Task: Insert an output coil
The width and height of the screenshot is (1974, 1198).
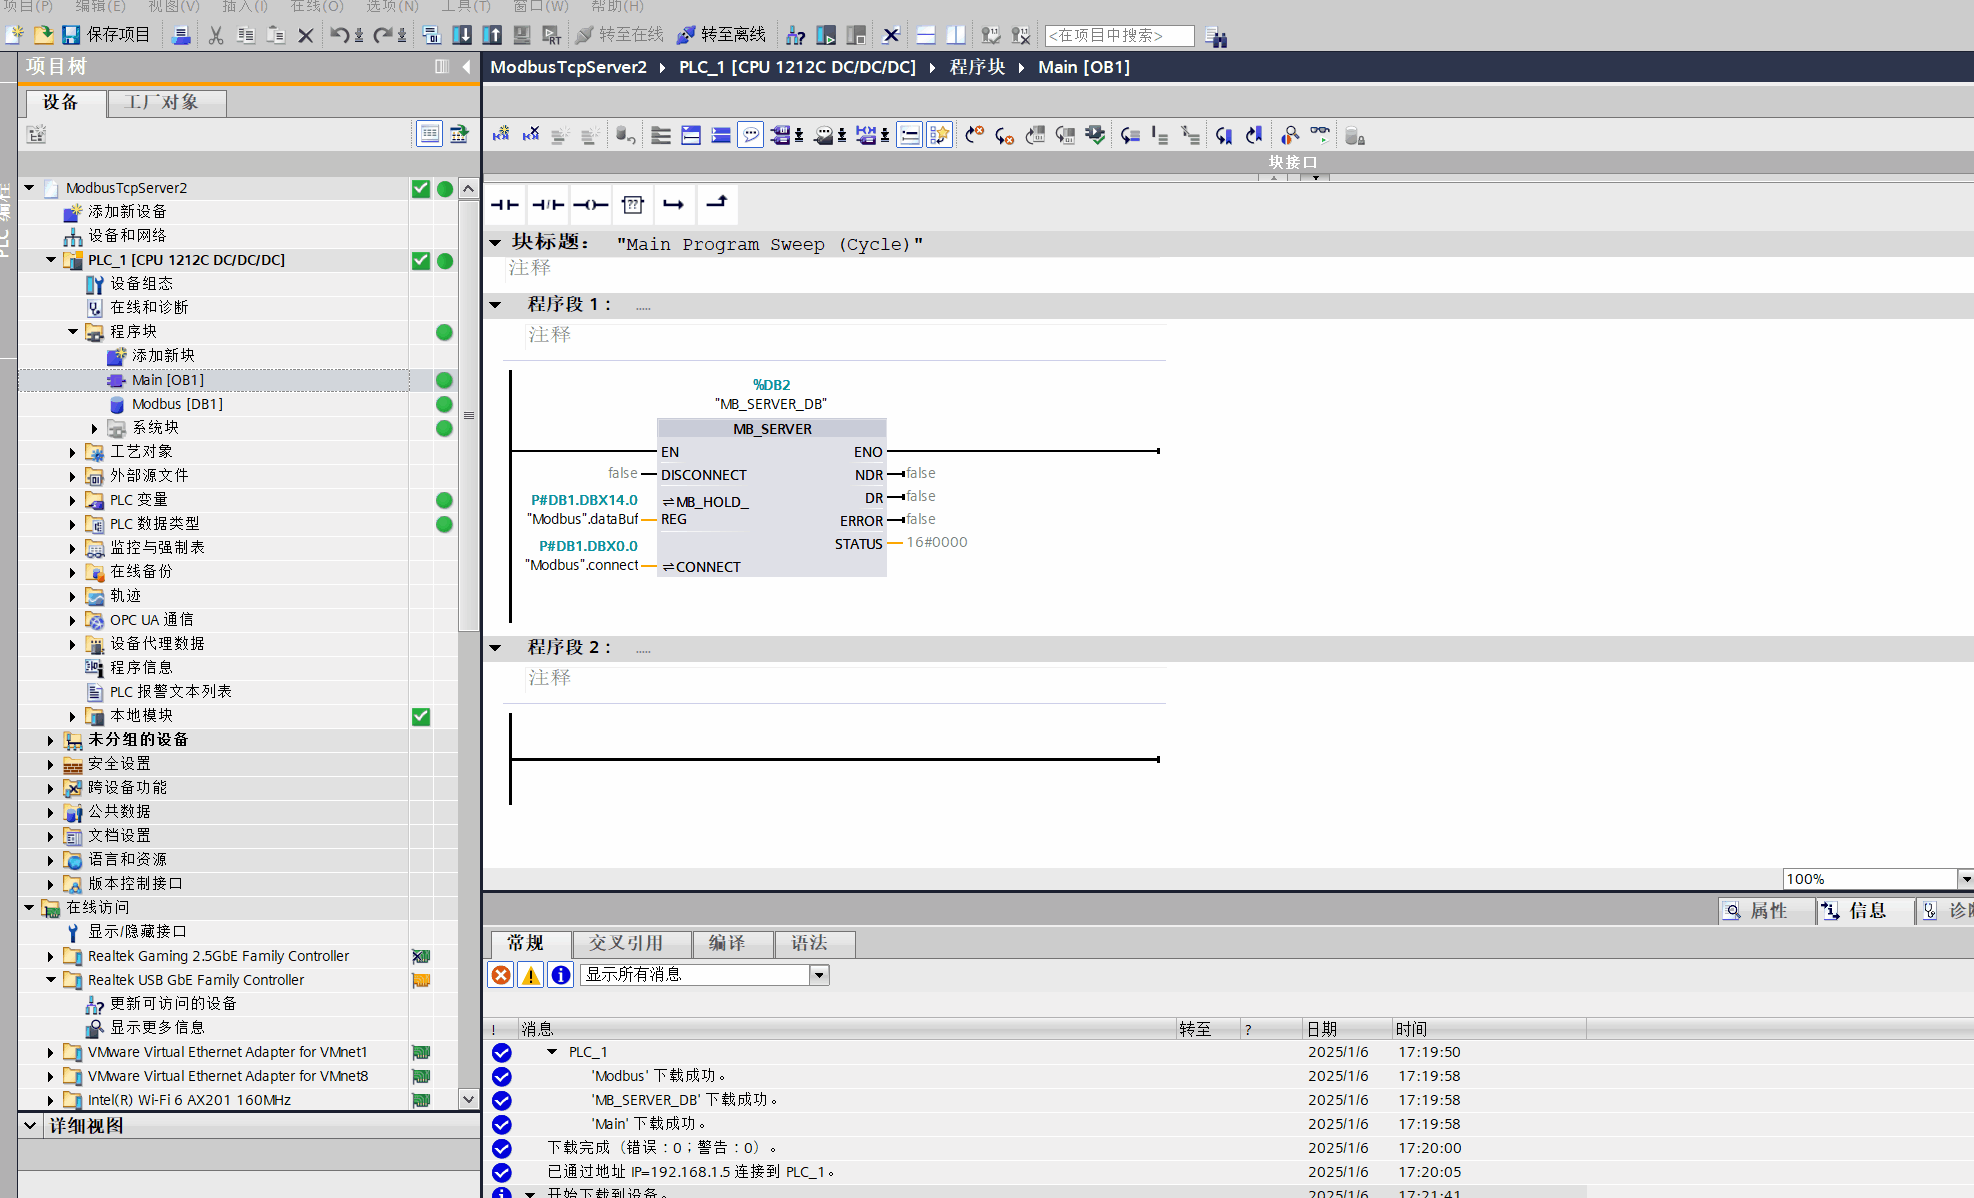Action: (x=590, y=205)
